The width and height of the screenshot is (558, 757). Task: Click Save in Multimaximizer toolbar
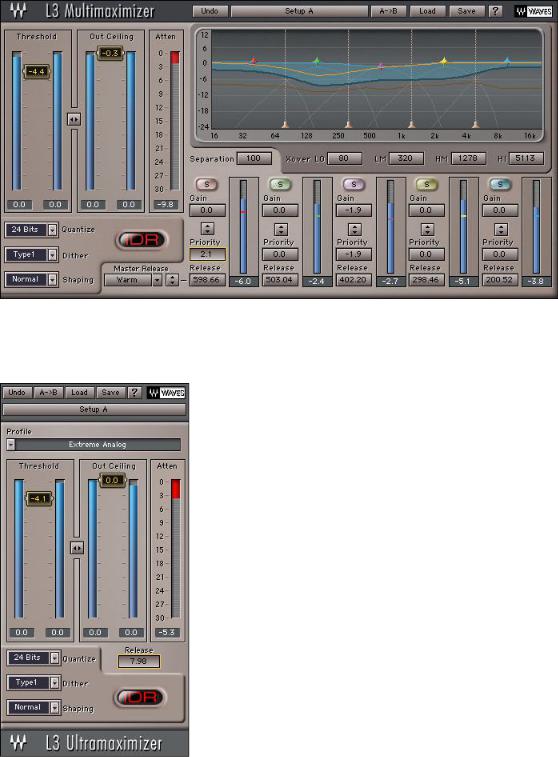click(466, 11)
